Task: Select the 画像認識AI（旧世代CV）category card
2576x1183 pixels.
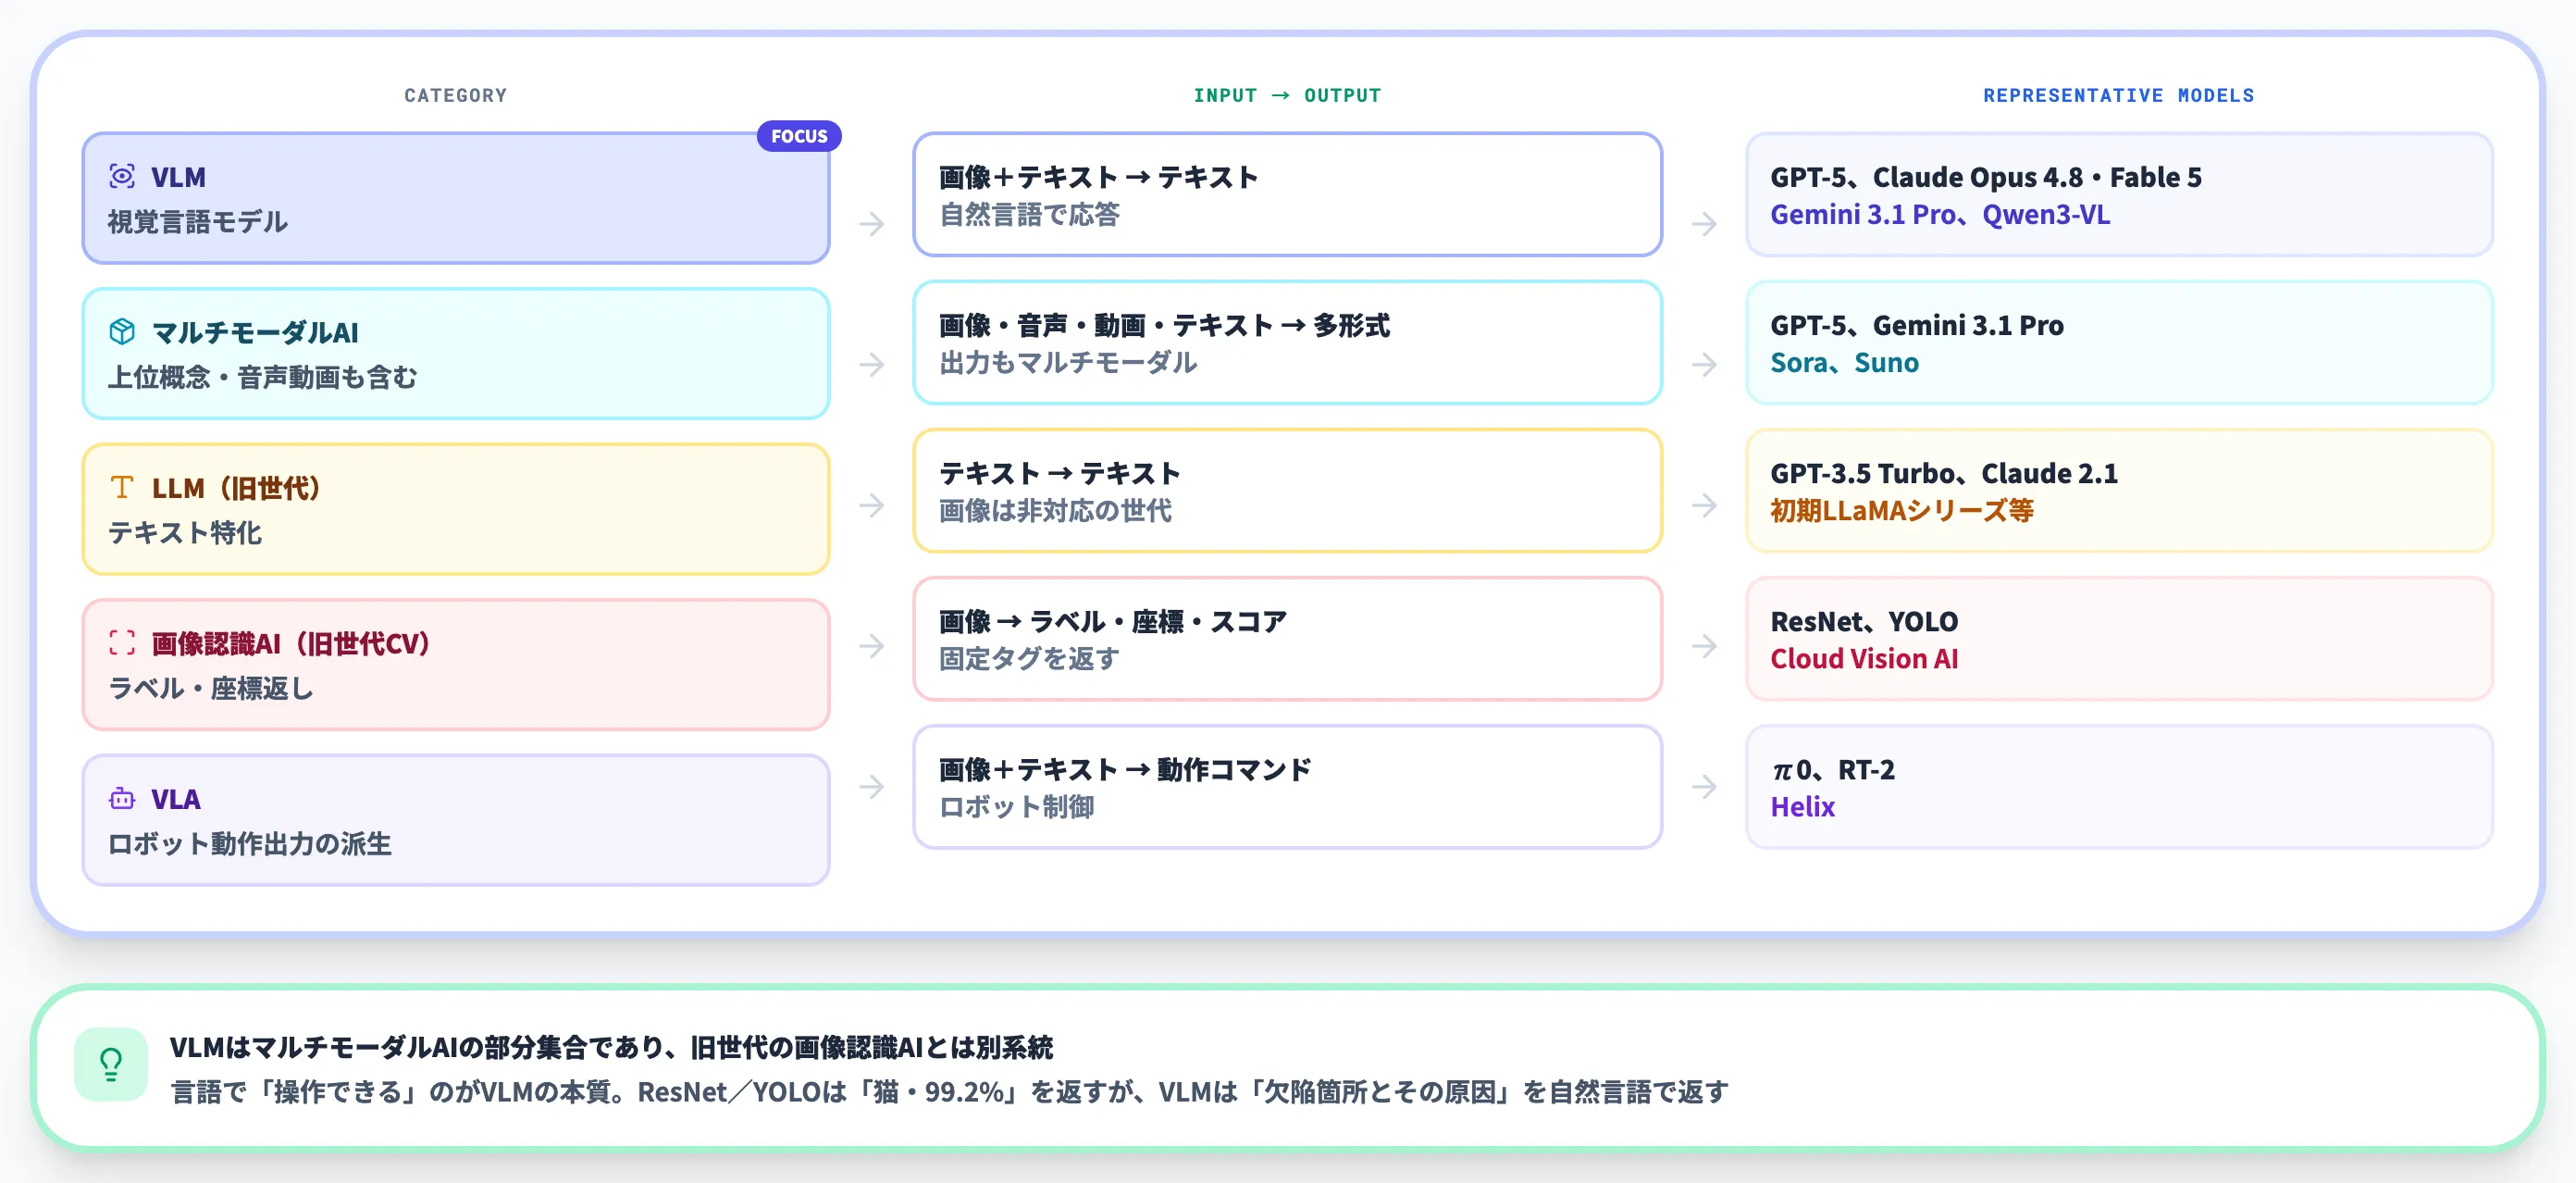Action: 456,664
